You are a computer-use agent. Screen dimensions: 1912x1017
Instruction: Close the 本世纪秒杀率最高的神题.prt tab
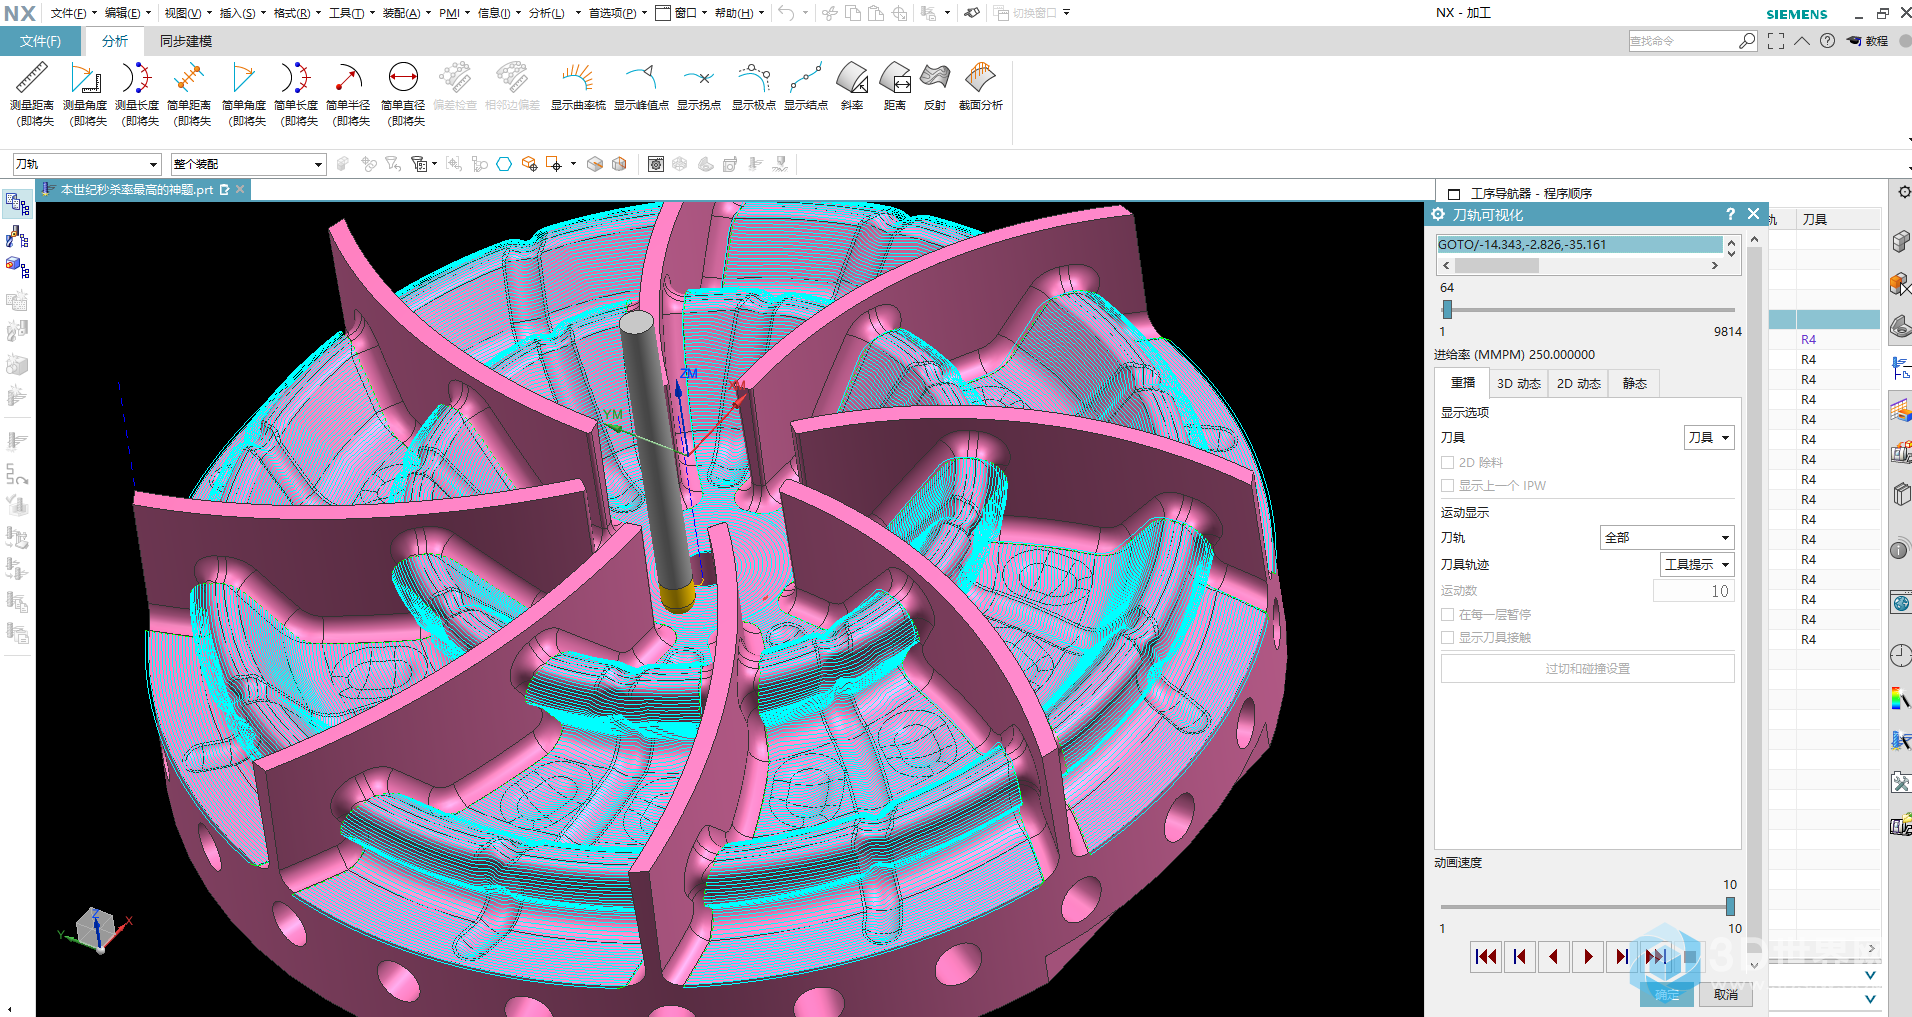tap(240, 189)
